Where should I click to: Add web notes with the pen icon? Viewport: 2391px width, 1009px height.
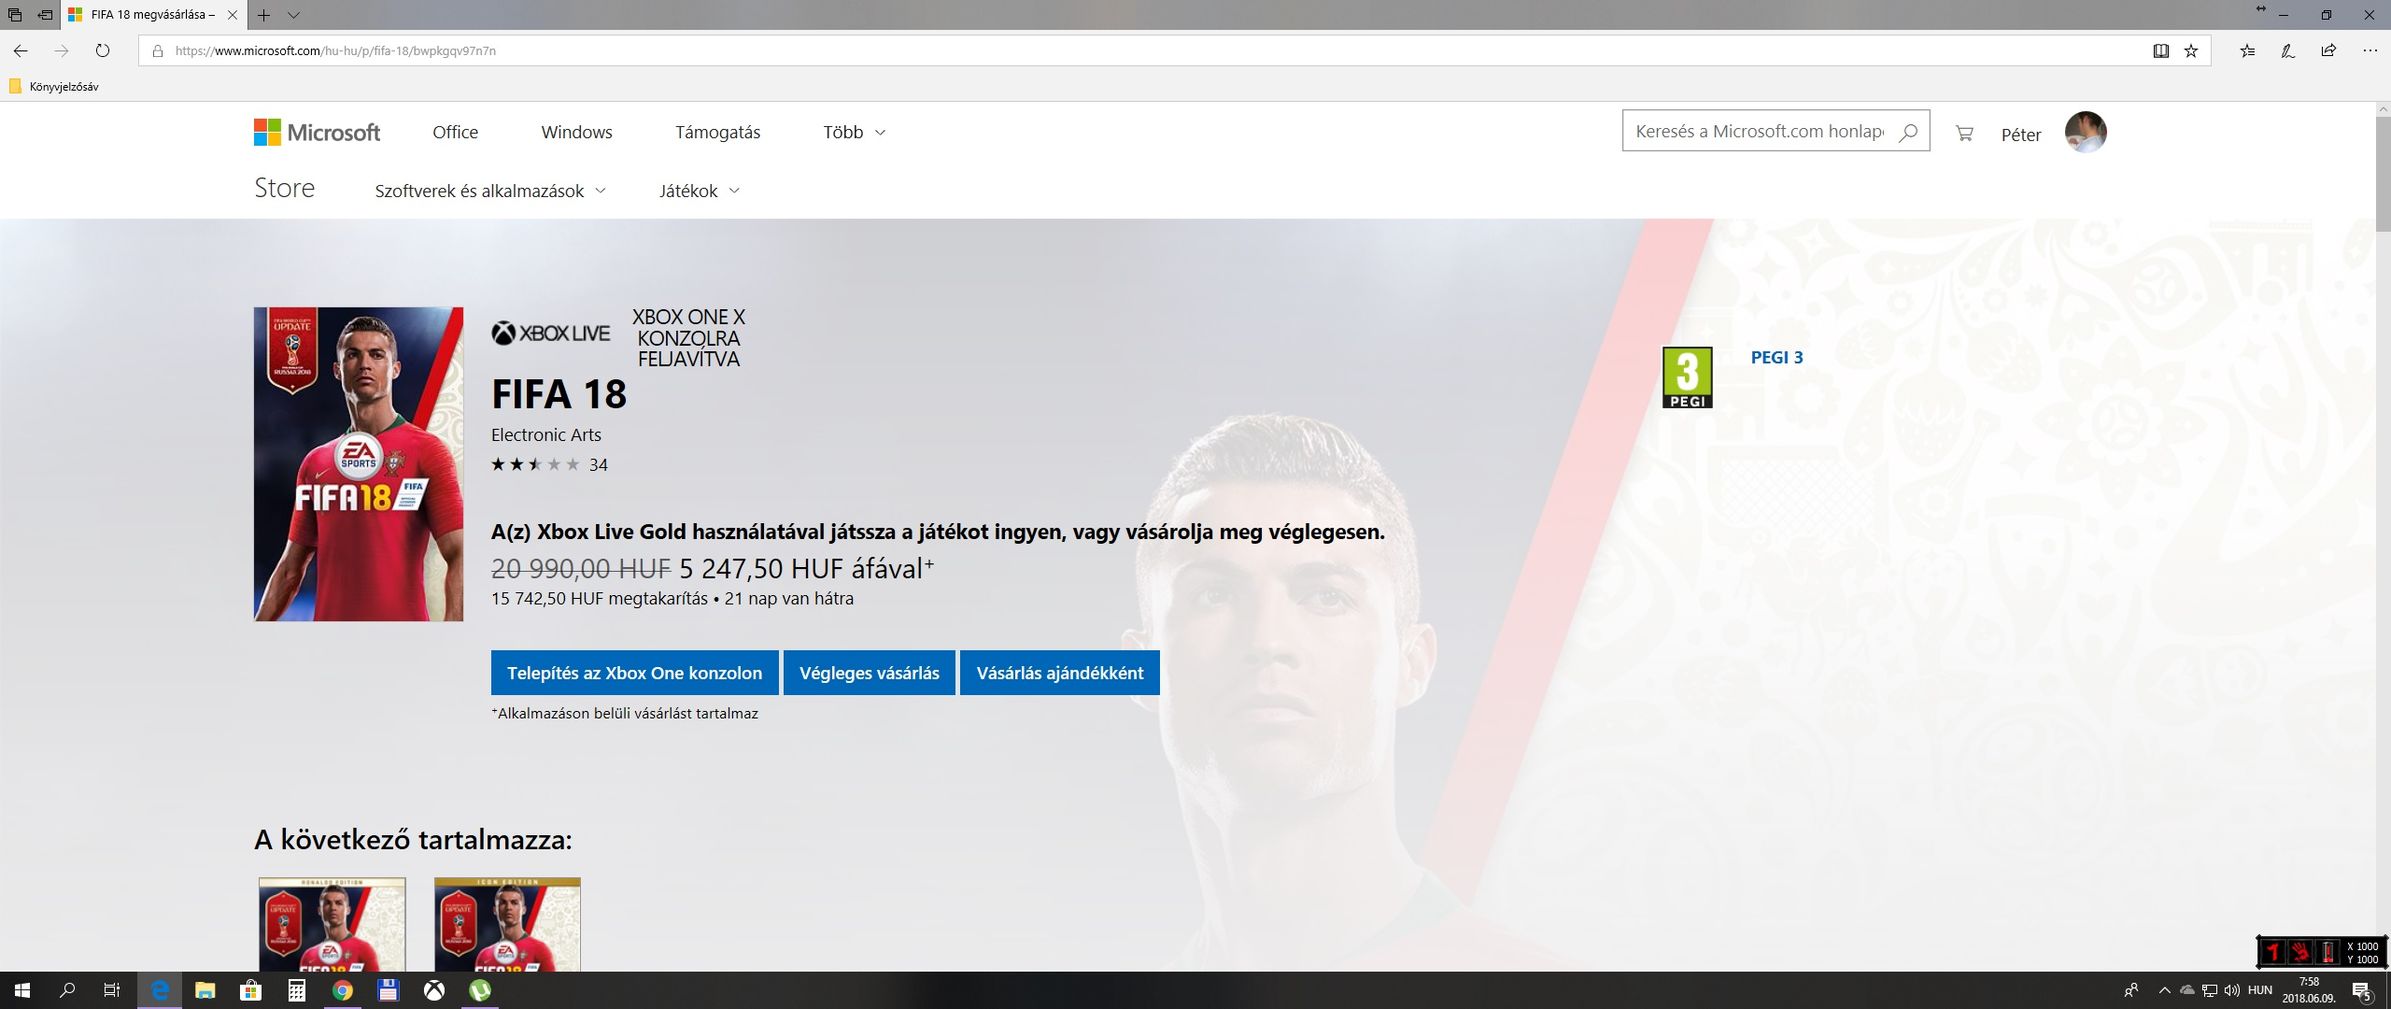pyautogui.click(x=2288, y=51)
